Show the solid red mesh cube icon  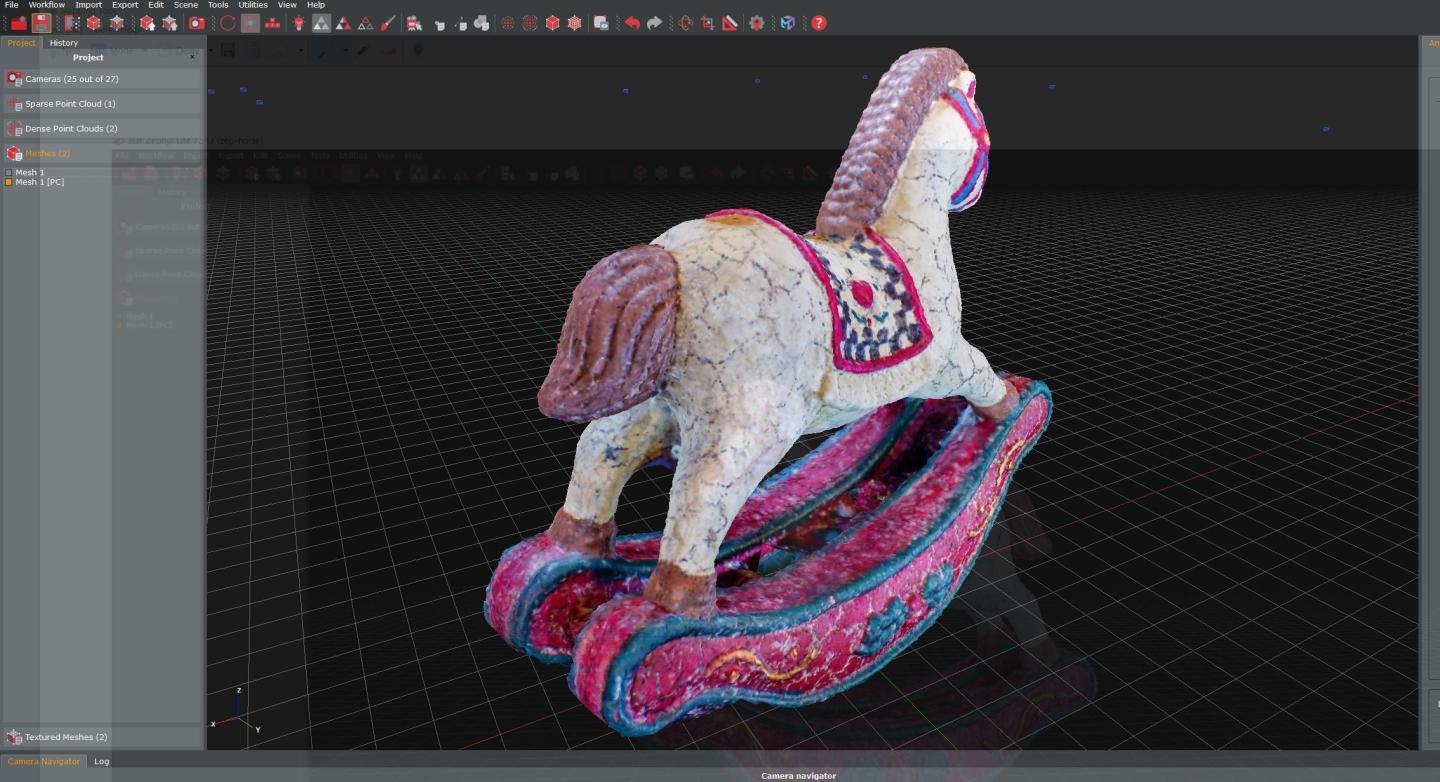[x=552, y=23]
